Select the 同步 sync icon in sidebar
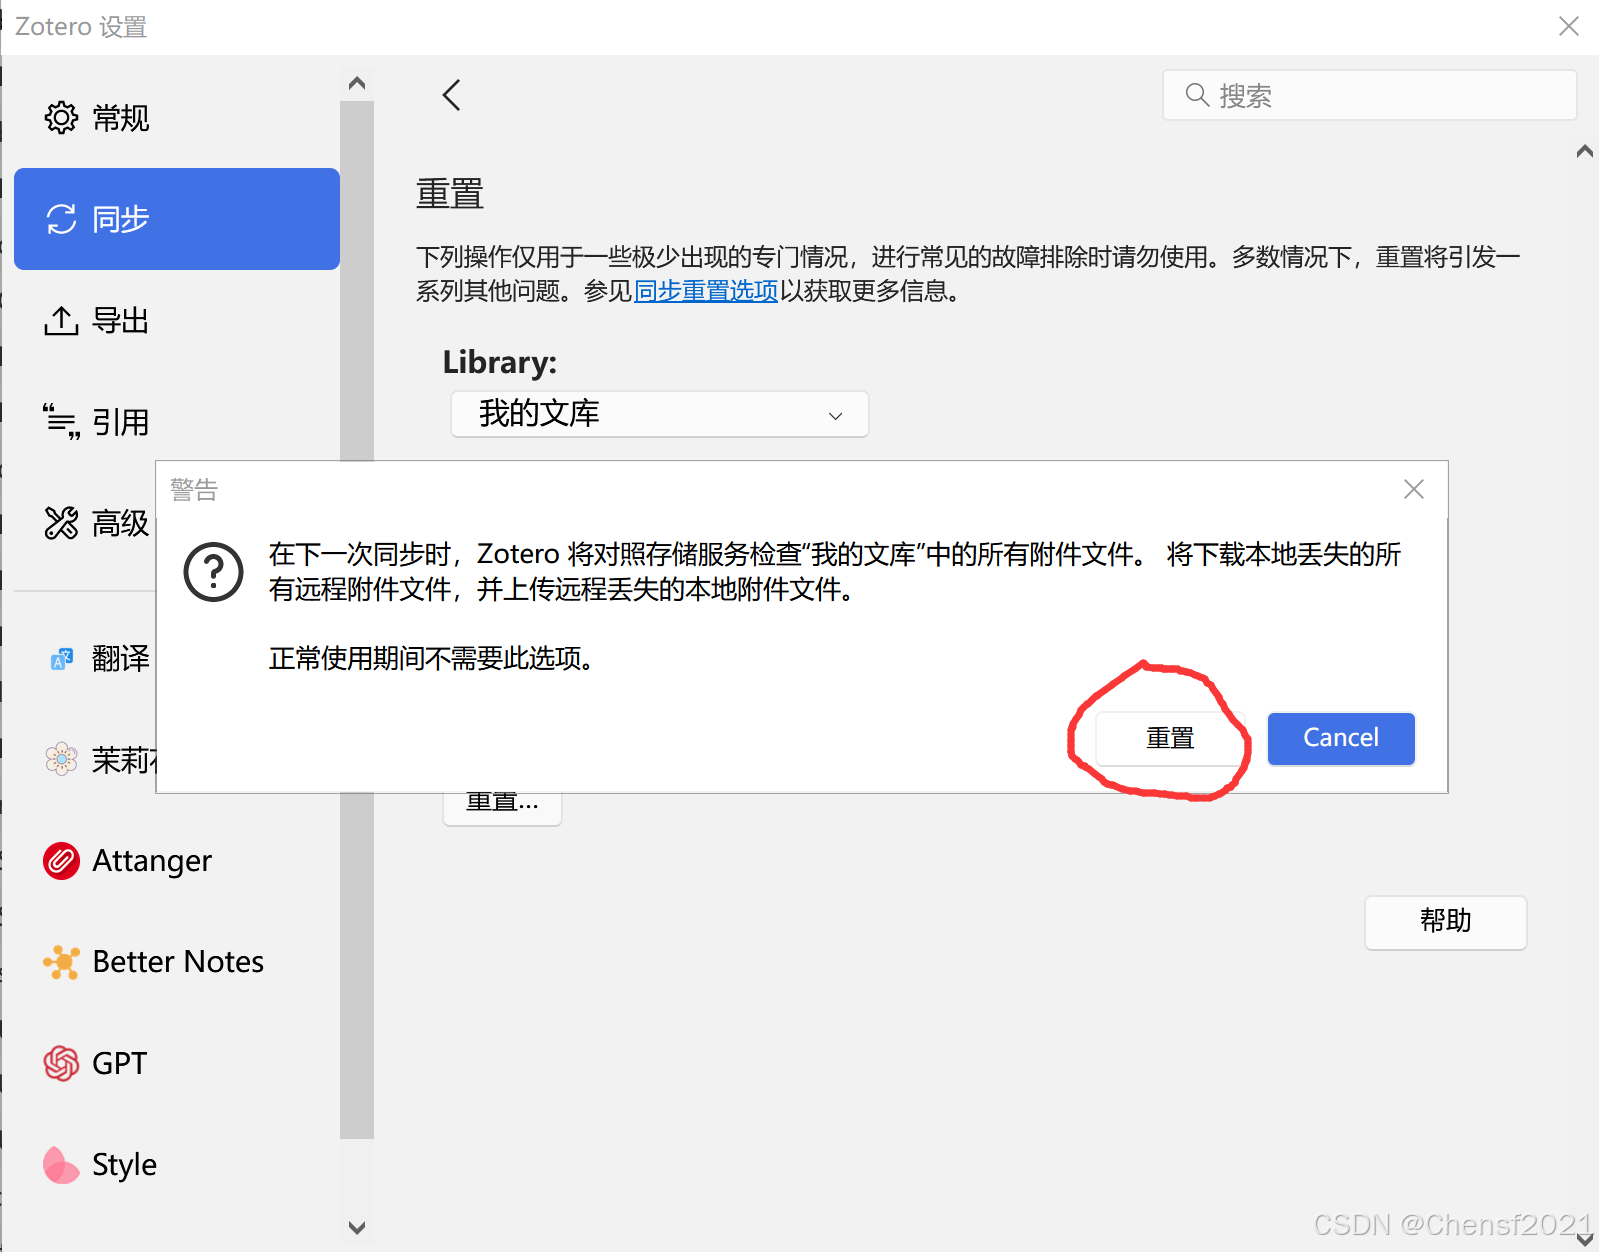Viewport: 1599px width, 1252px height. pos(61,219)
